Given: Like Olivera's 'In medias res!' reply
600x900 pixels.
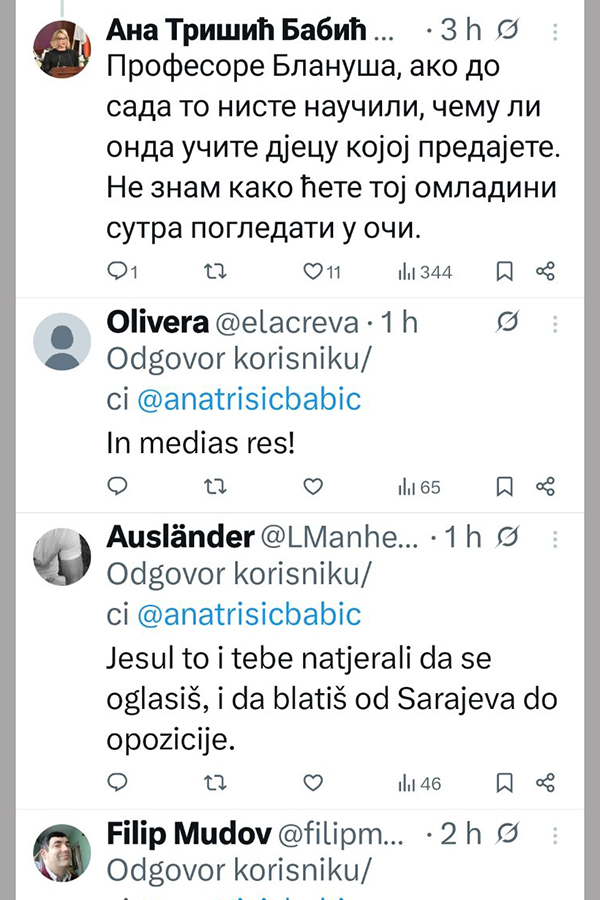Looking at the screenshot, I should coord(313,487).
